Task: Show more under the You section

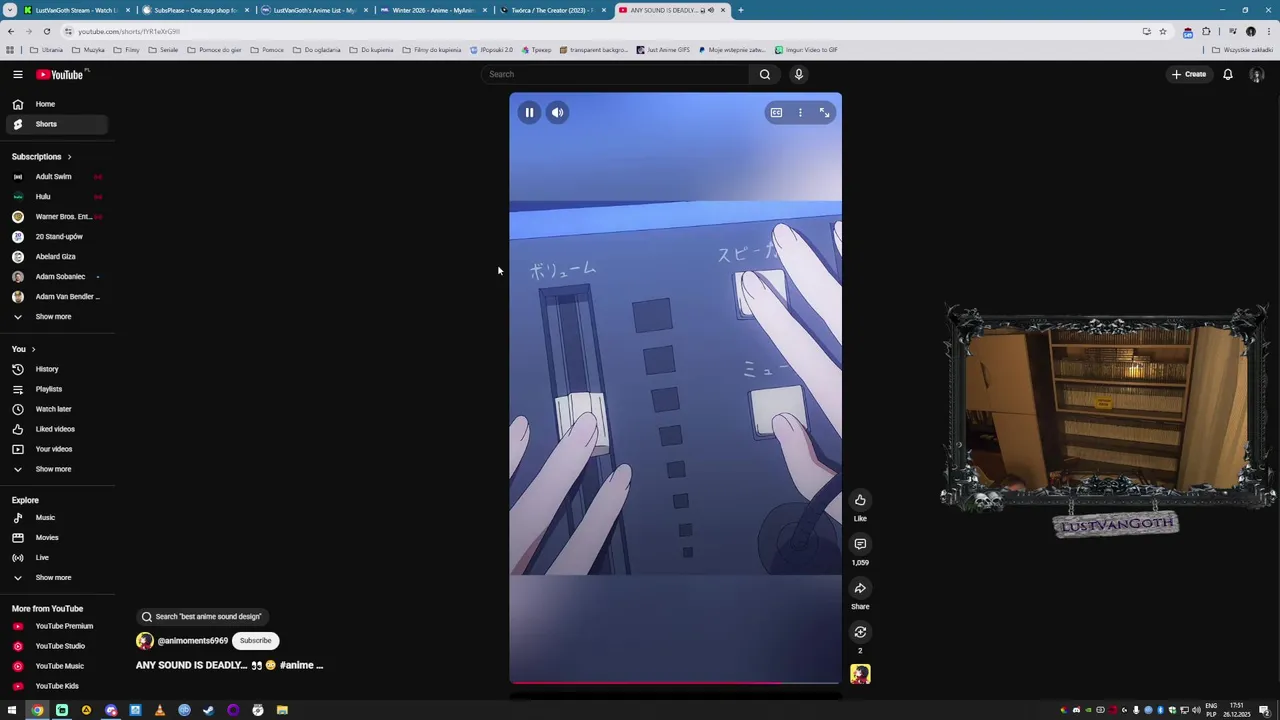Action: pos(56,469)
